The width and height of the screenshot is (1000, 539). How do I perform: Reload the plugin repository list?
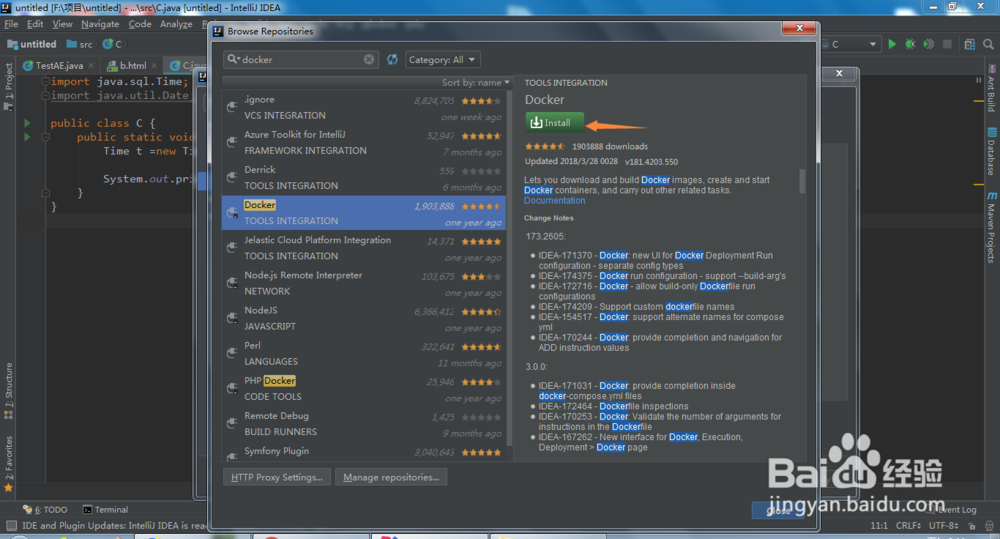(x=392, y=59)
